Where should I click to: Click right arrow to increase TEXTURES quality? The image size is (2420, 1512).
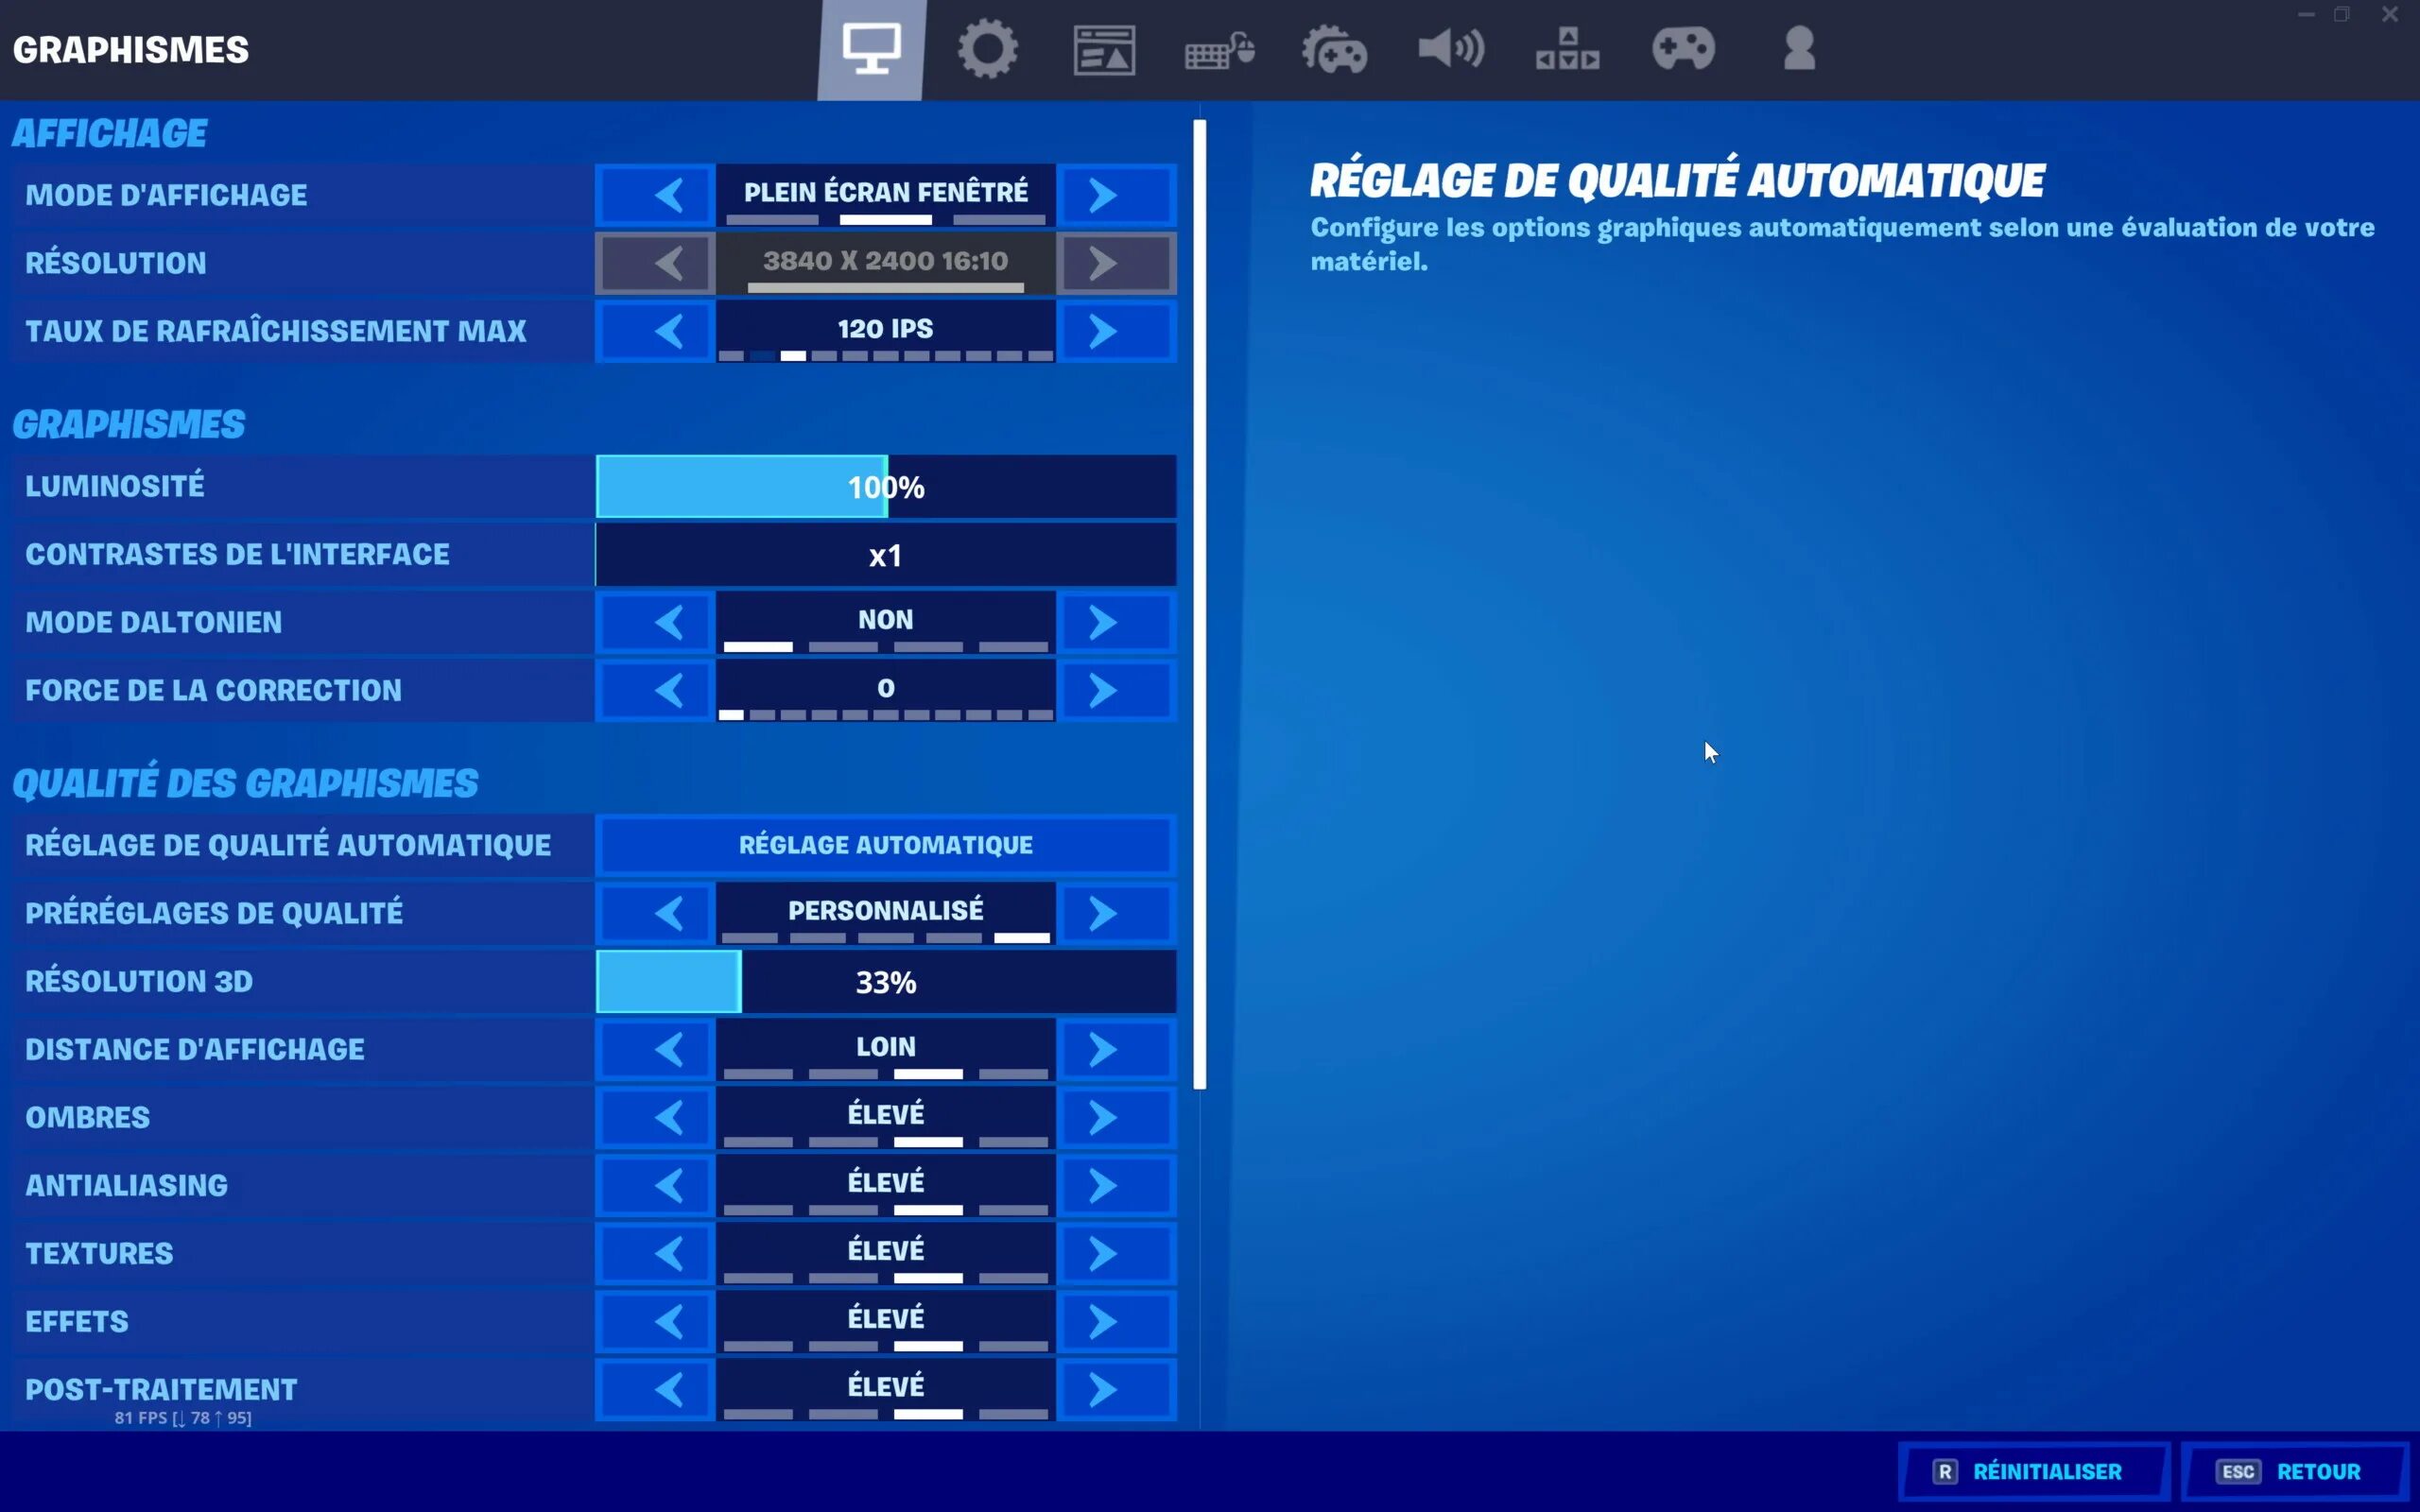coord(1104,1251)
